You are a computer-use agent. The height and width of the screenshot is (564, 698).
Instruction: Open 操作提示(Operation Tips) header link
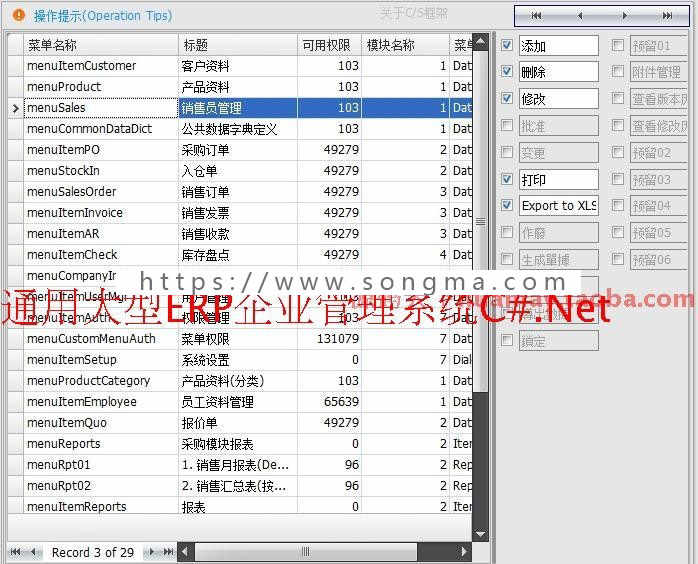point(103,16)
